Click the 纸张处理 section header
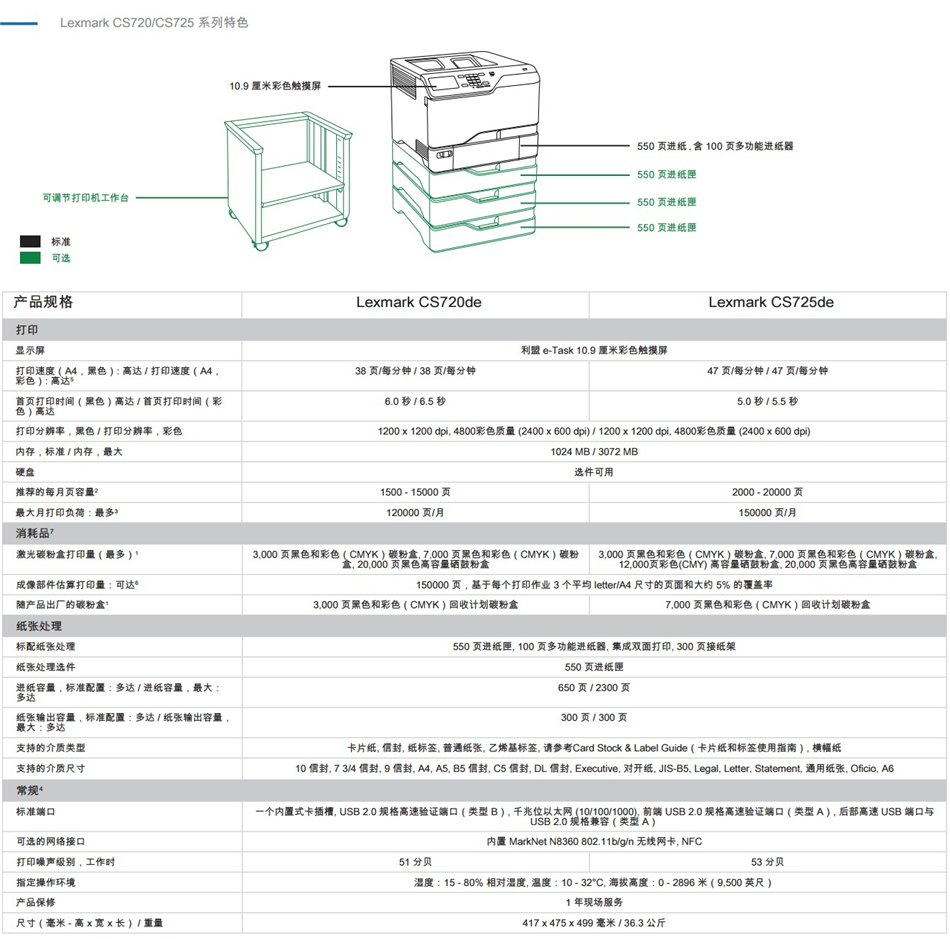The image size is (950, 939). coord(474,626)
